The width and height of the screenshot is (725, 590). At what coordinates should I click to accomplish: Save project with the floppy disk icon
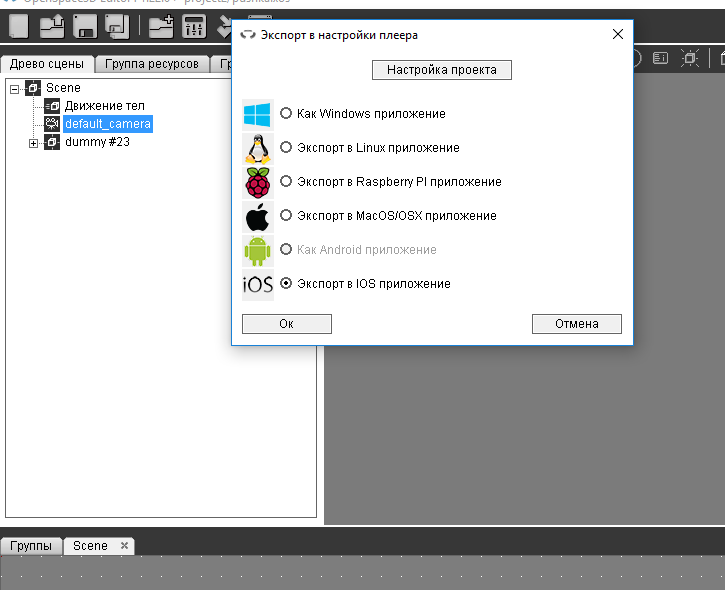coord(85,26)
